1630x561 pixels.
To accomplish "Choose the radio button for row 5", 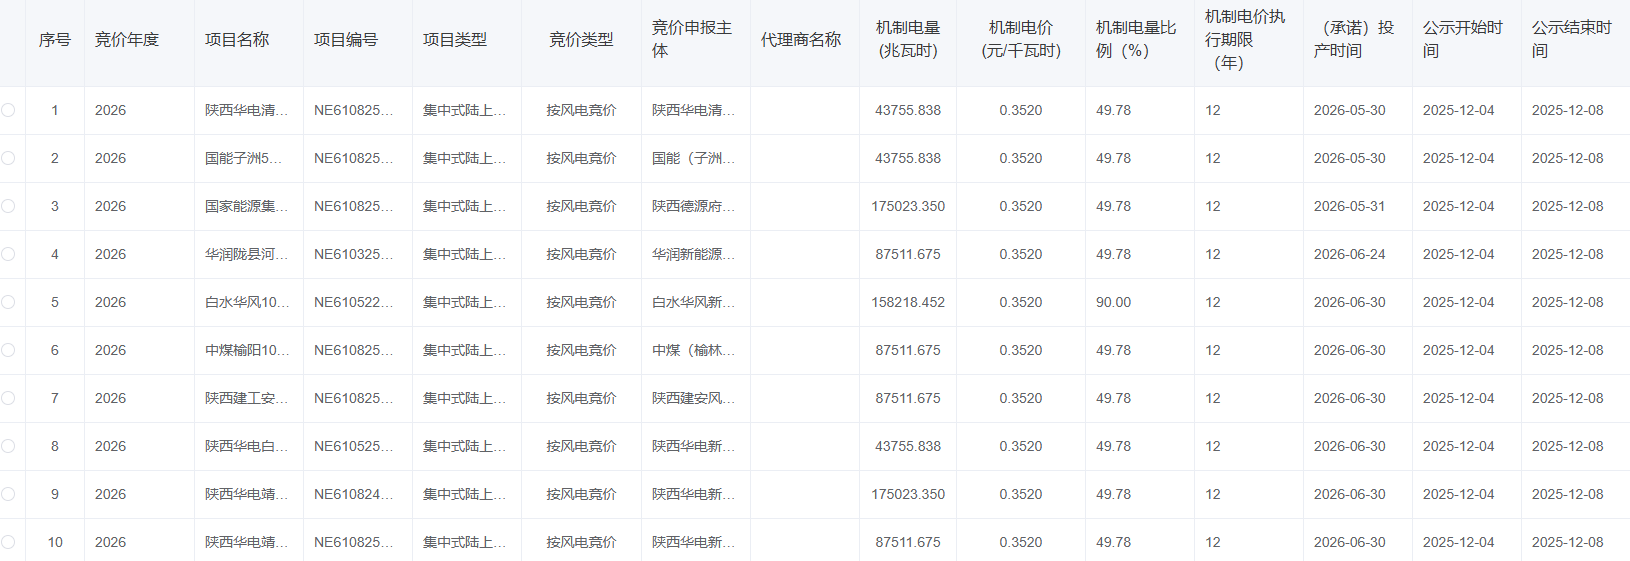I will pos(8,302).
